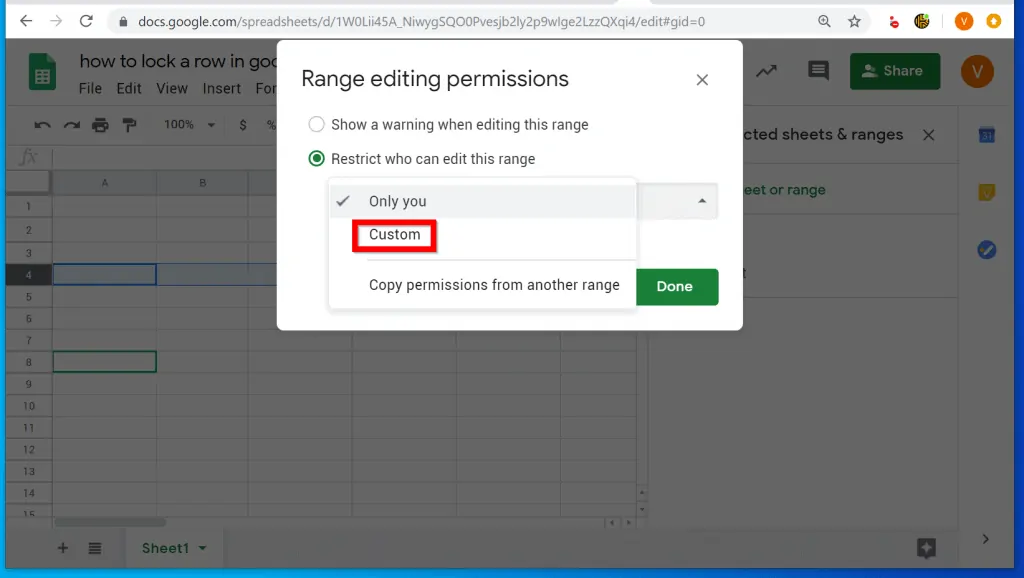Screen dimensions: 1024x578
Task: Click the Share button
Action: [x=894, y=71]
